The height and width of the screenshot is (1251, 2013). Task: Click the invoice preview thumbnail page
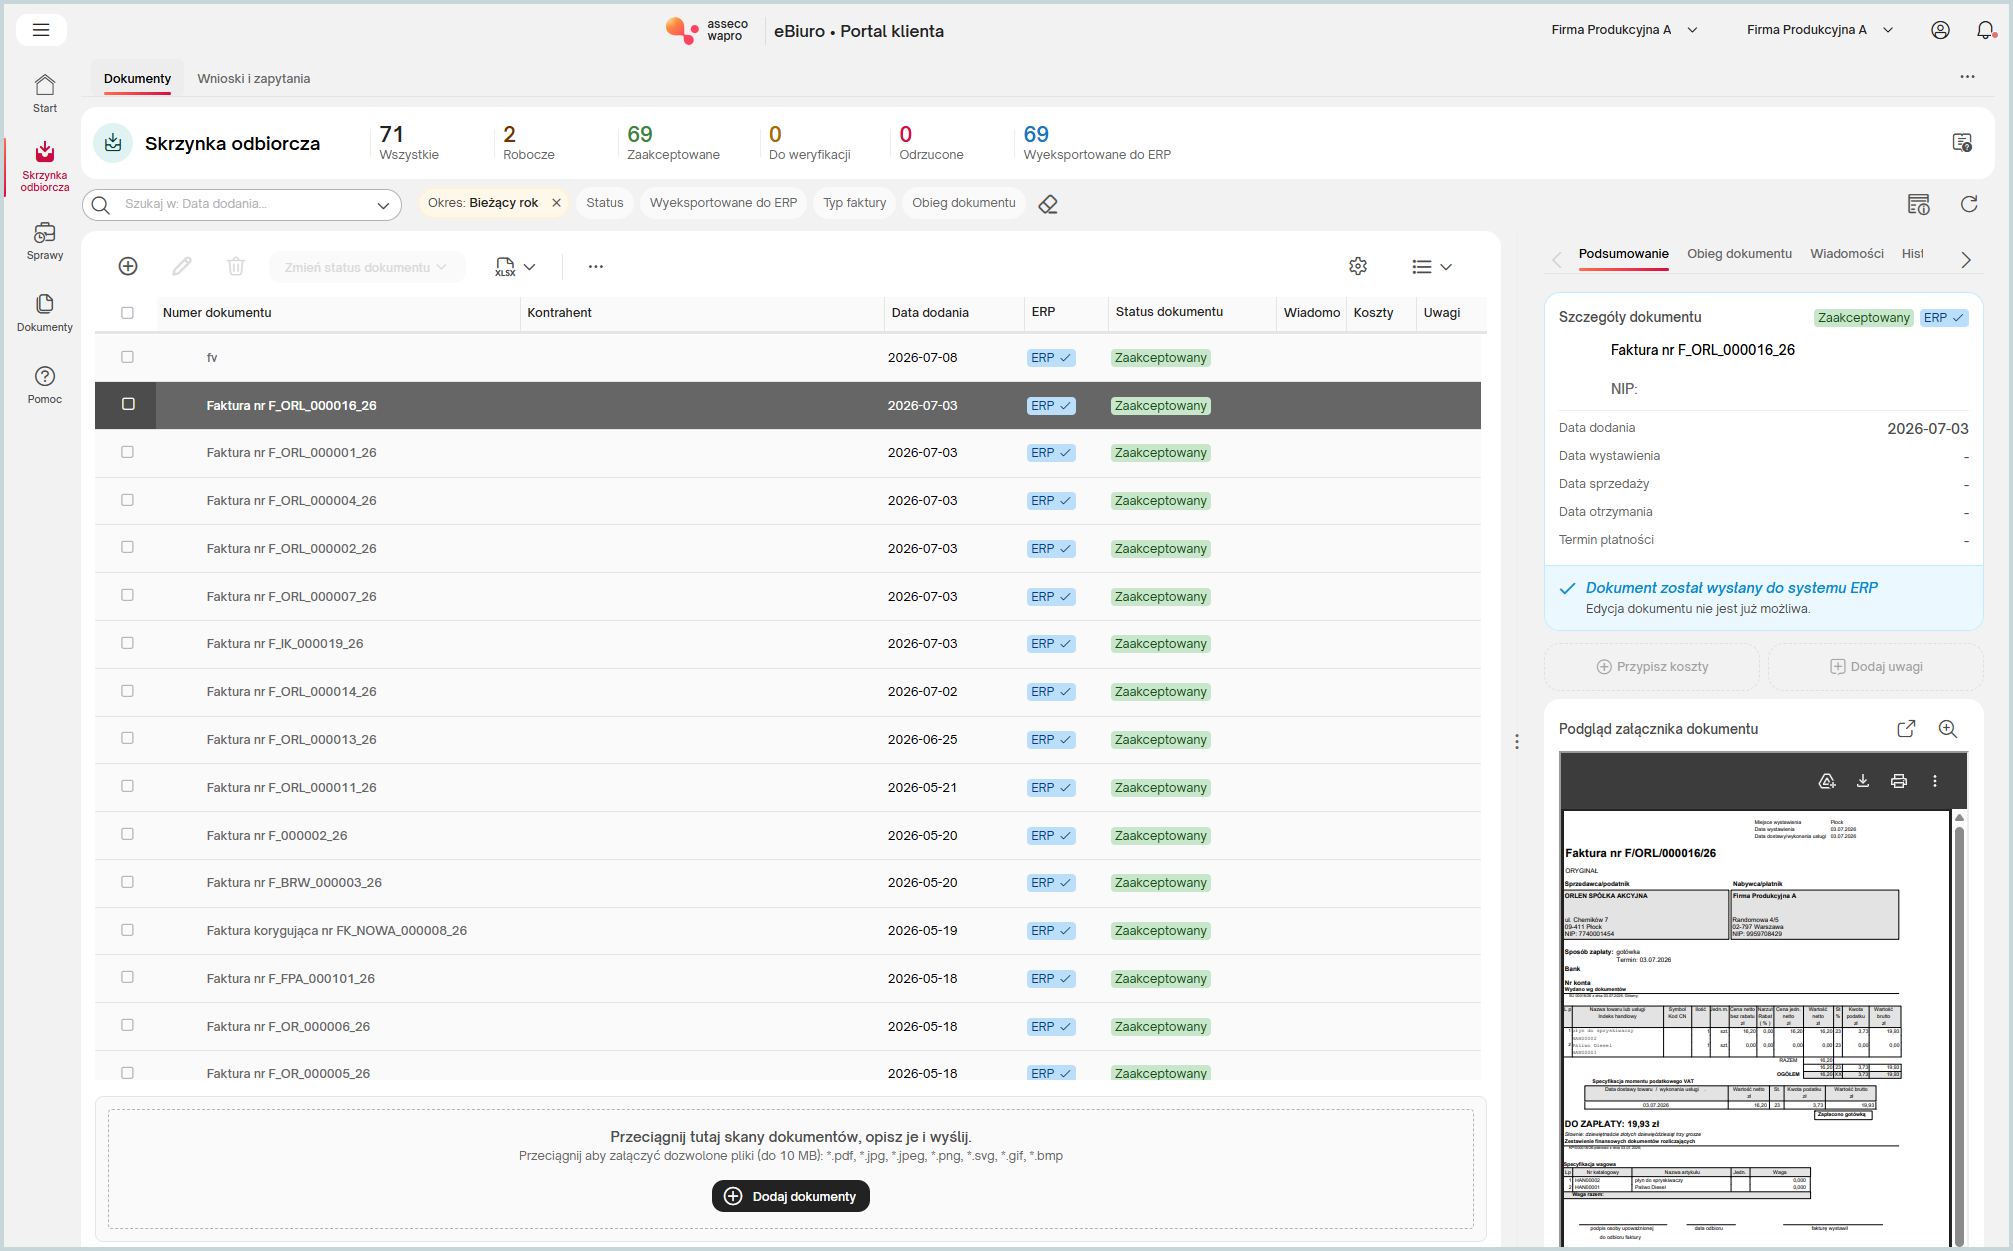pos(1756,1030)
